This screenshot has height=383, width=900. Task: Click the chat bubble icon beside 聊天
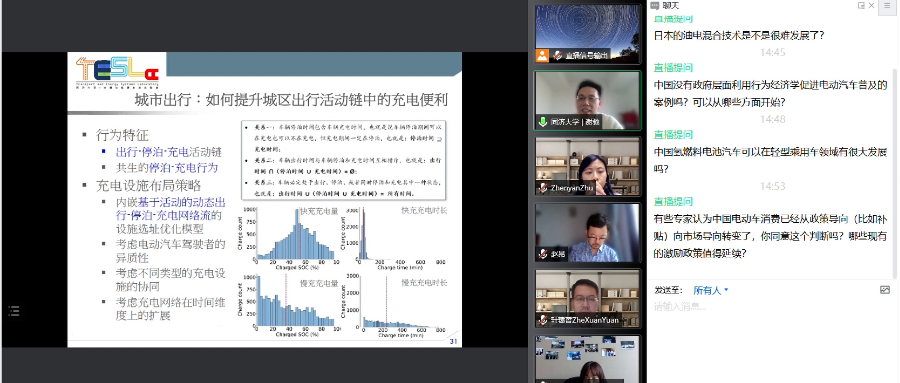[655, 6]
